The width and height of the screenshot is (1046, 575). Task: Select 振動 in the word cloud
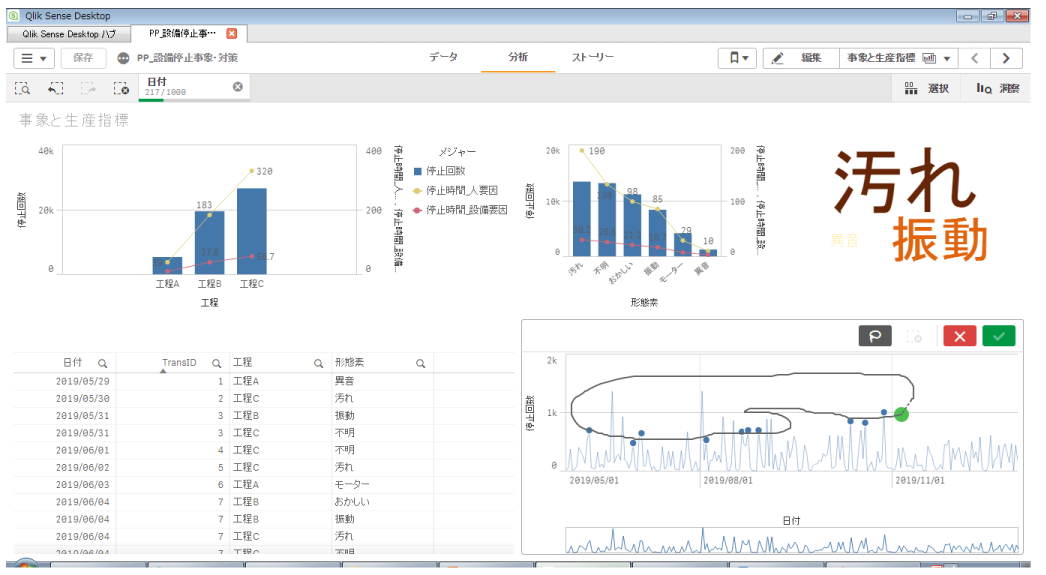point(939,241)
